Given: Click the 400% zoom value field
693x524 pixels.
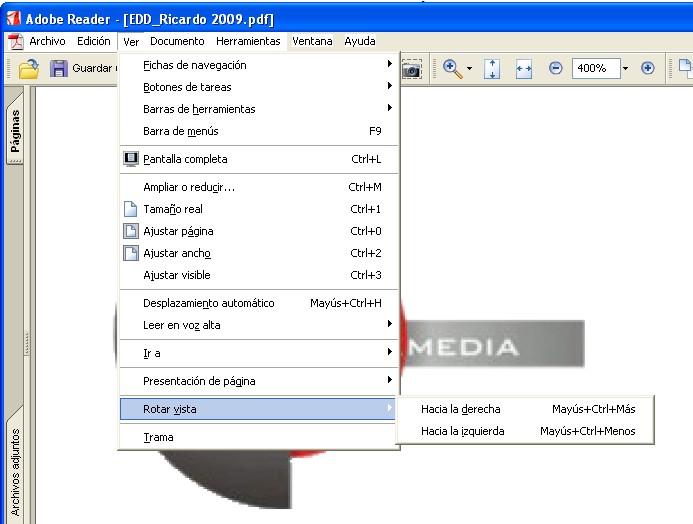Looking at the screenshot, I should pyautogui.click(x=596, y=68).
